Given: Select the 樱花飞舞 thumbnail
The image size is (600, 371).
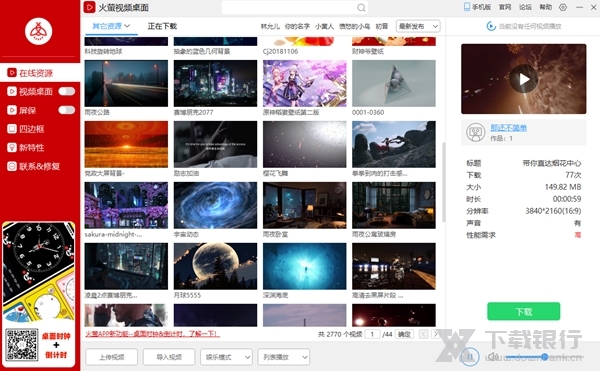Looking at the screenshot, I should [x=305, y=144].
